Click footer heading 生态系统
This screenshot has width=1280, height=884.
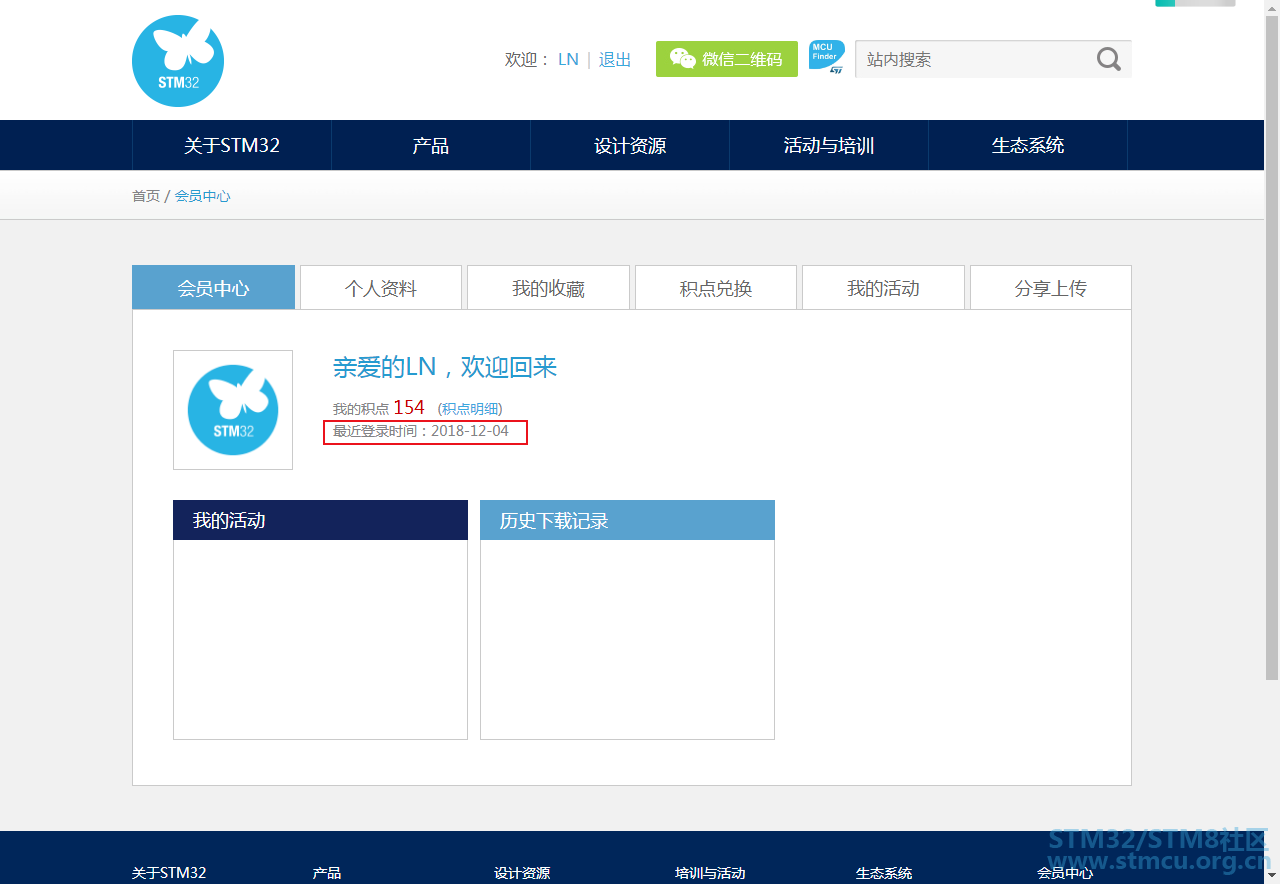pos(884,873)
